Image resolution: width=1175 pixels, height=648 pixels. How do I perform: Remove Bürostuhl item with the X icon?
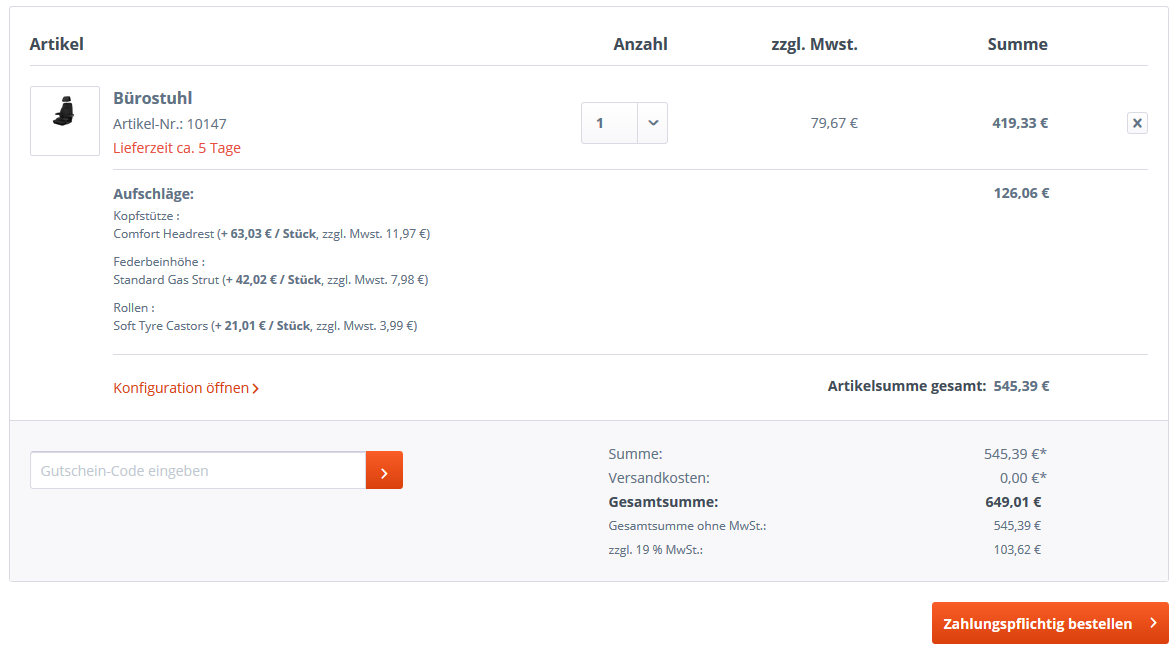pos(1137,123)
